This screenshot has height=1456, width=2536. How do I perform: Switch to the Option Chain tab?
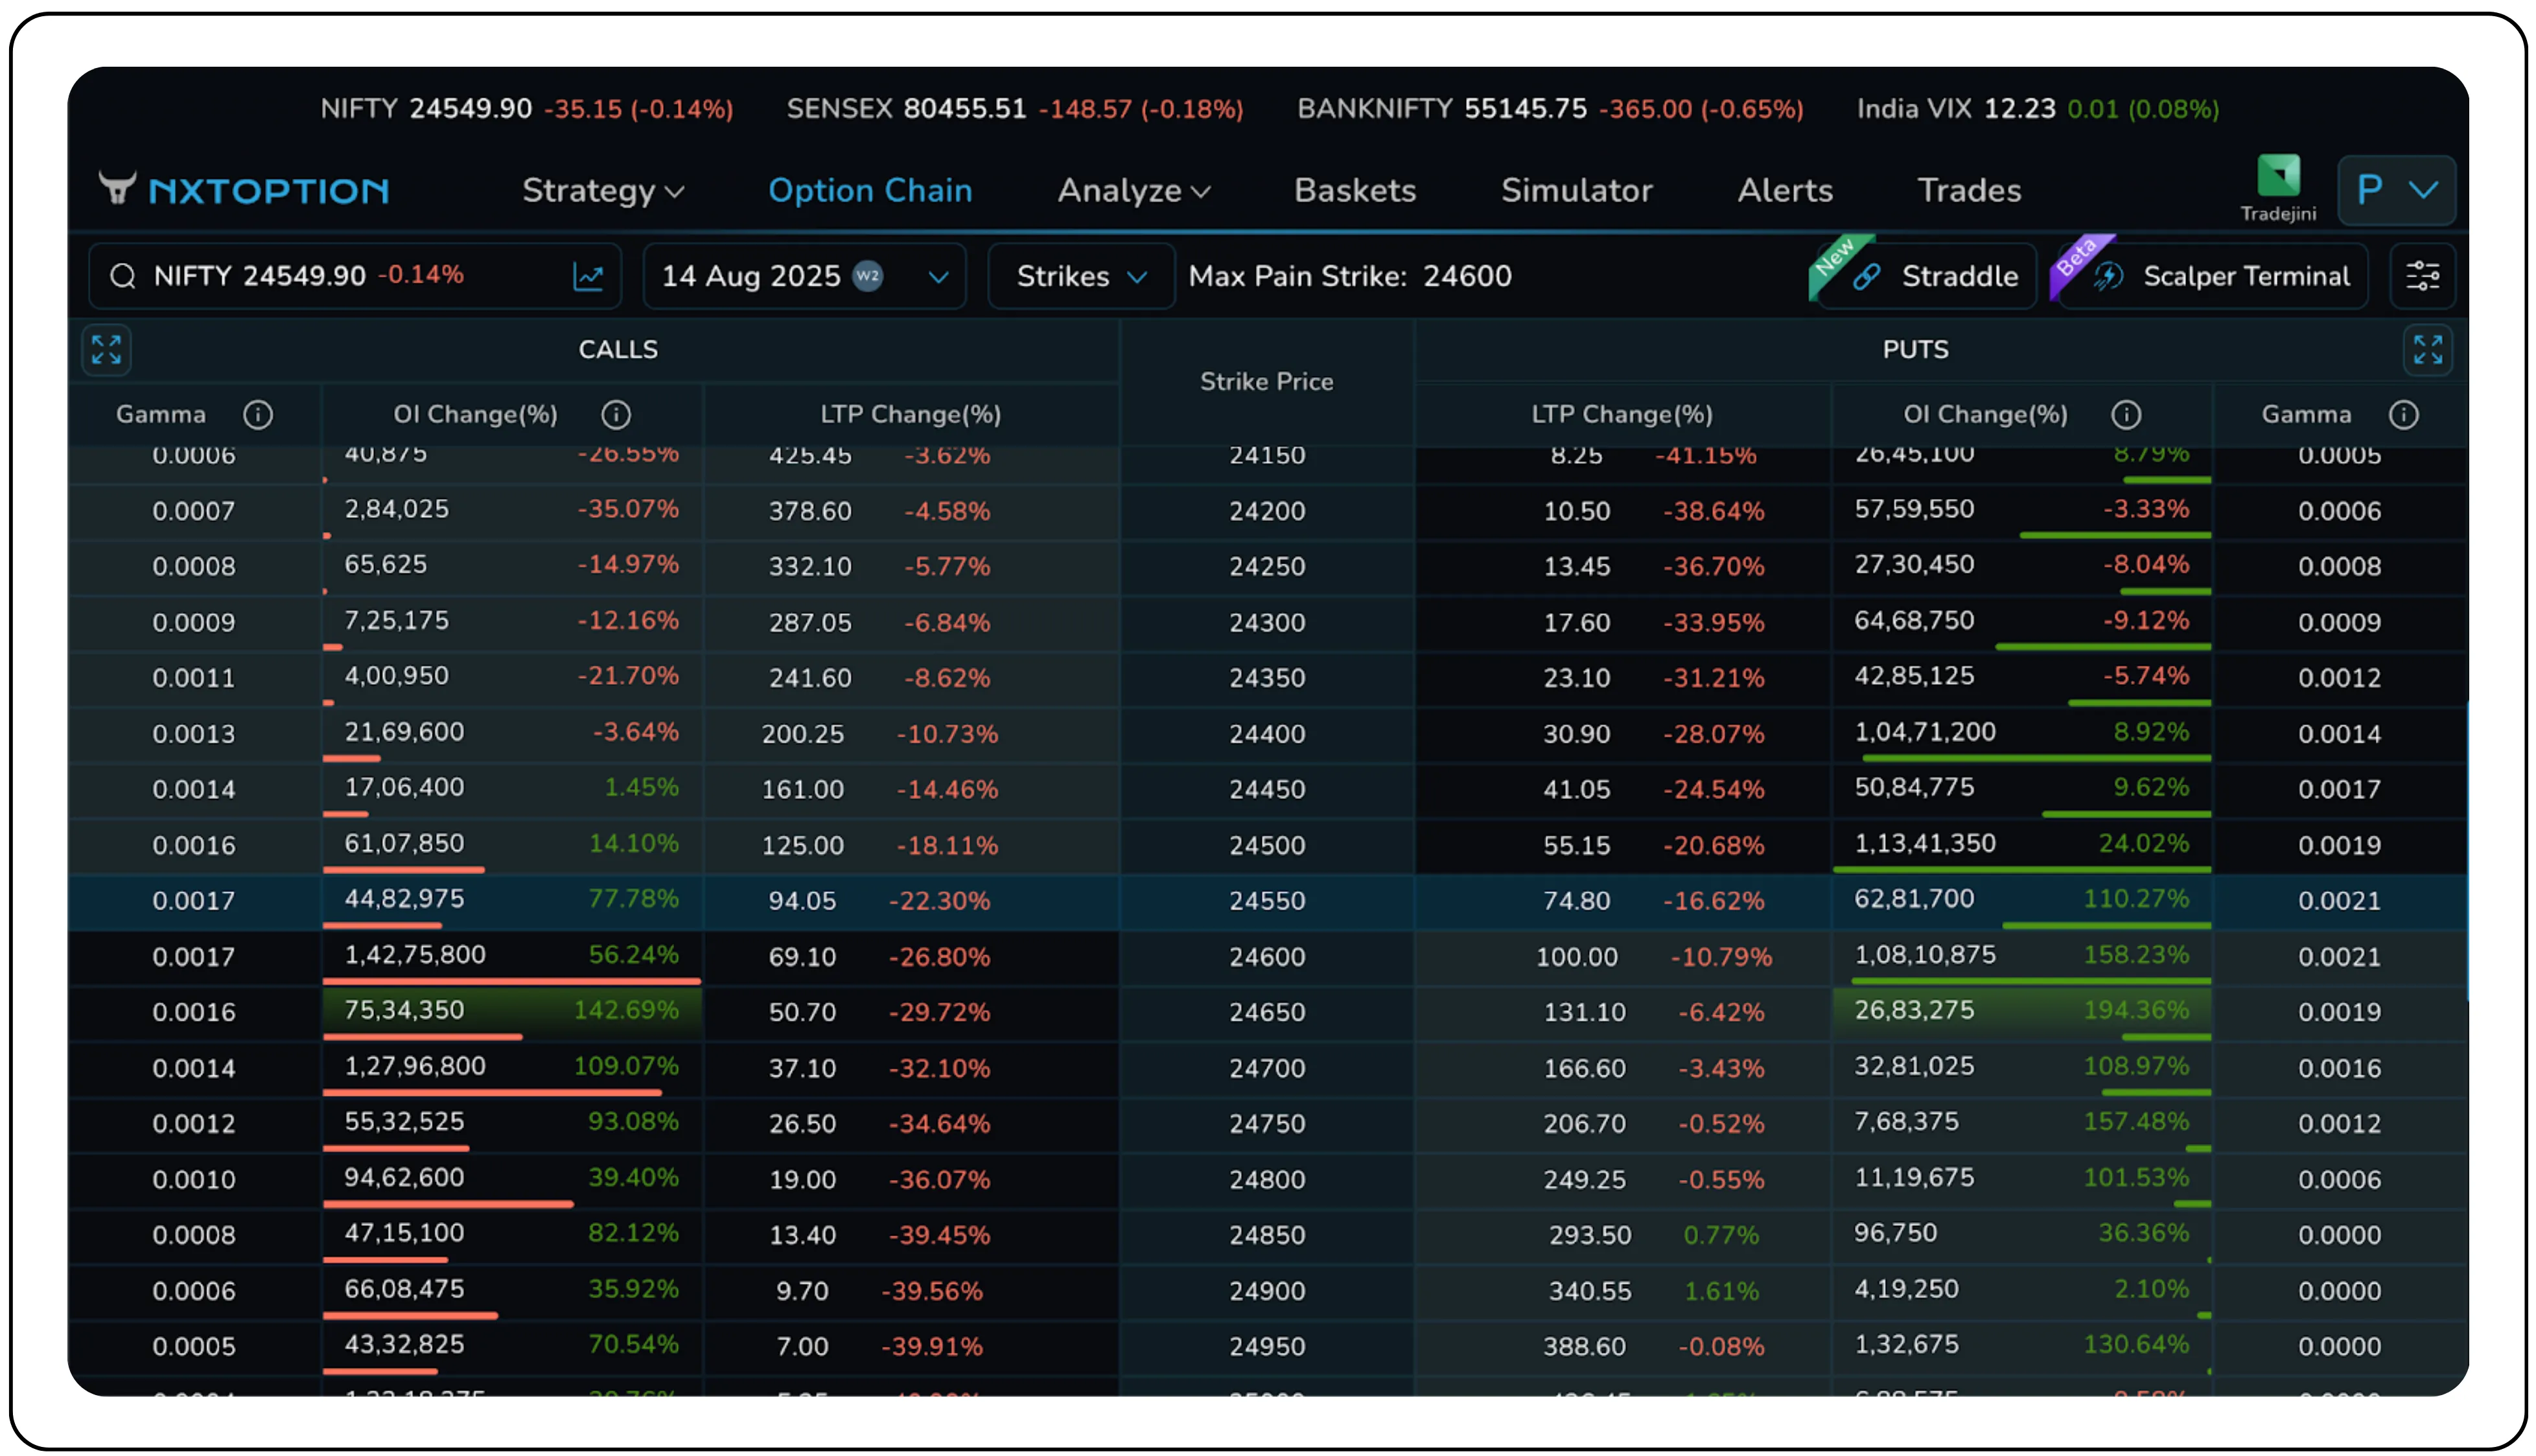pos(870,190)
